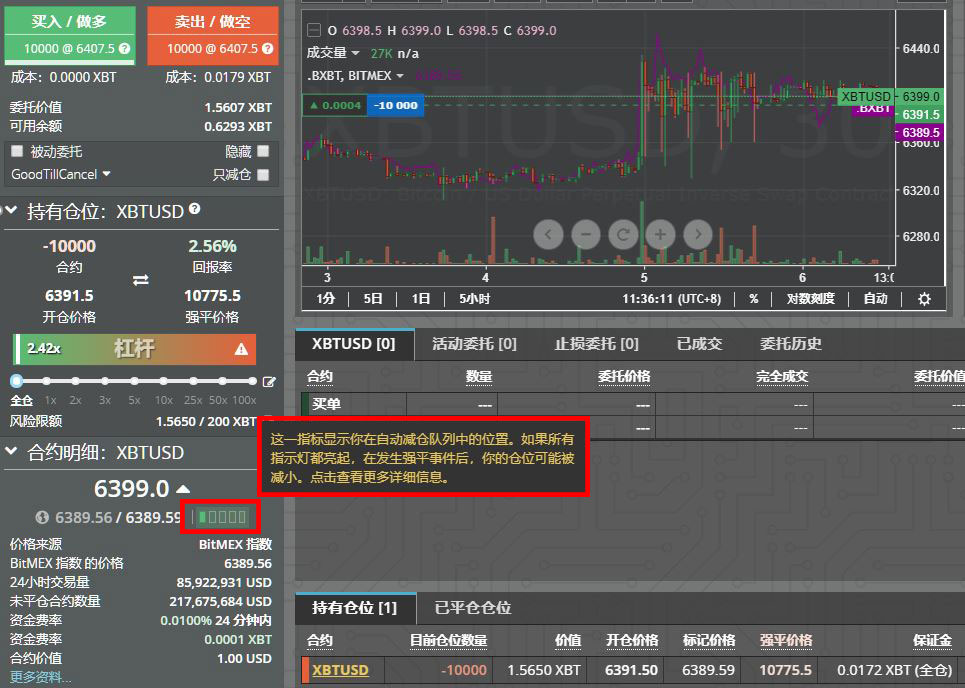Enable the 只减仓 (reduce-only) checkbox

tap(263, 175)
